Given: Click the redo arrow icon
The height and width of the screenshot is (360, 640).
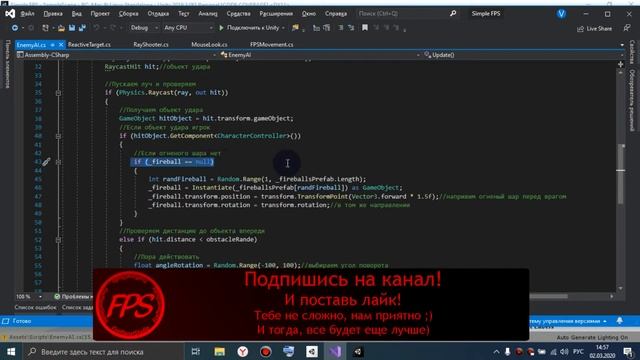Looking at the screenshot, I should click(113, 28).
